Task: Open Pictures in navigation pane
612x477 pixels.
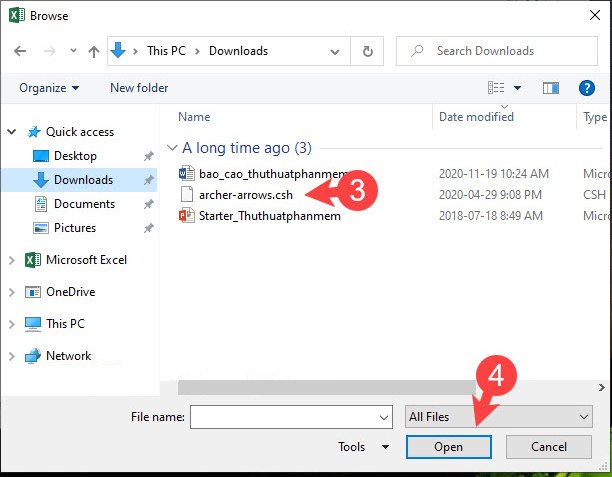Action: [75, 228]
